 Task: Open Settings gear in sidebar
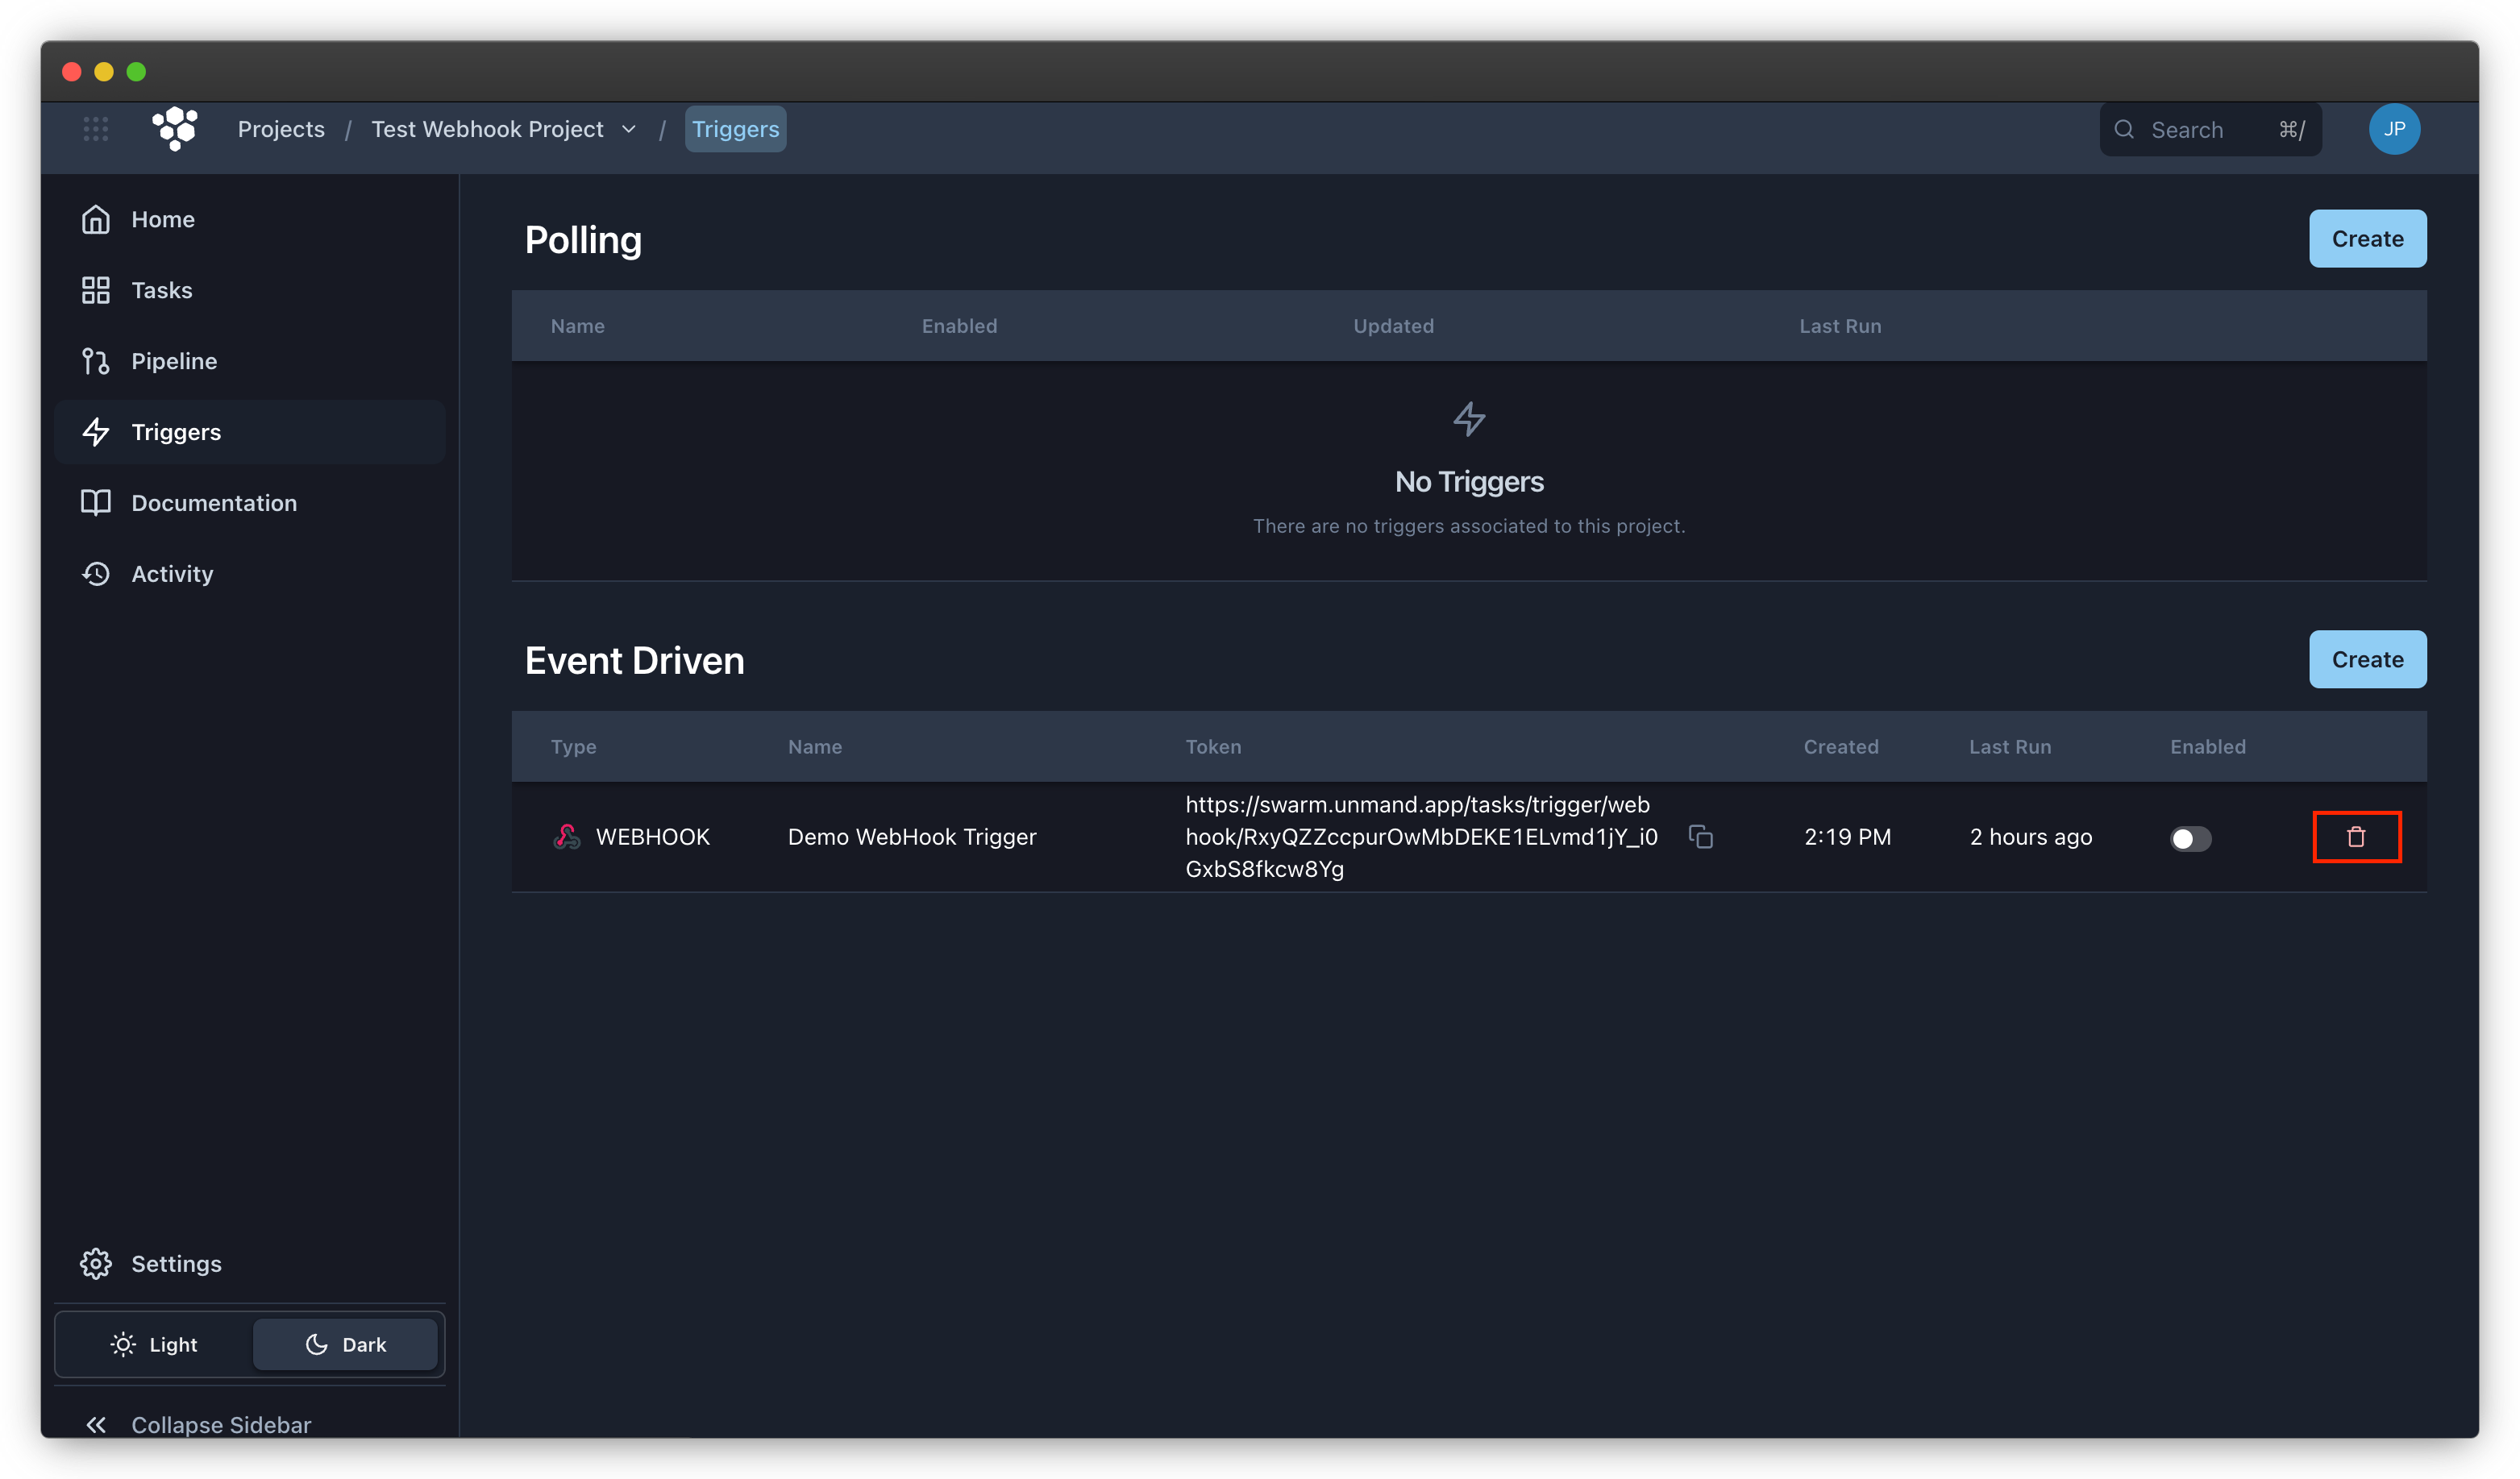tap(175, 1263)
